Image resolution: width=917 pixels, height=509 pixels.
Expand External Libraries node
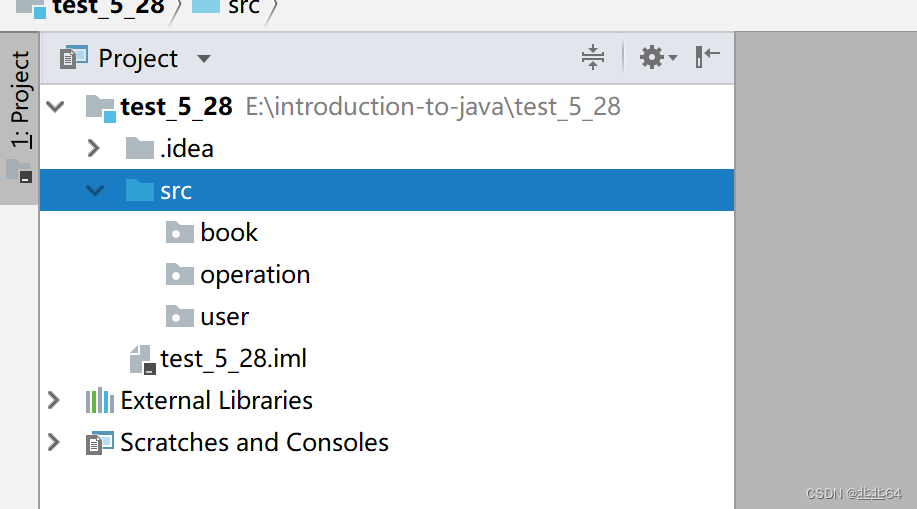(x=54, y=401)
